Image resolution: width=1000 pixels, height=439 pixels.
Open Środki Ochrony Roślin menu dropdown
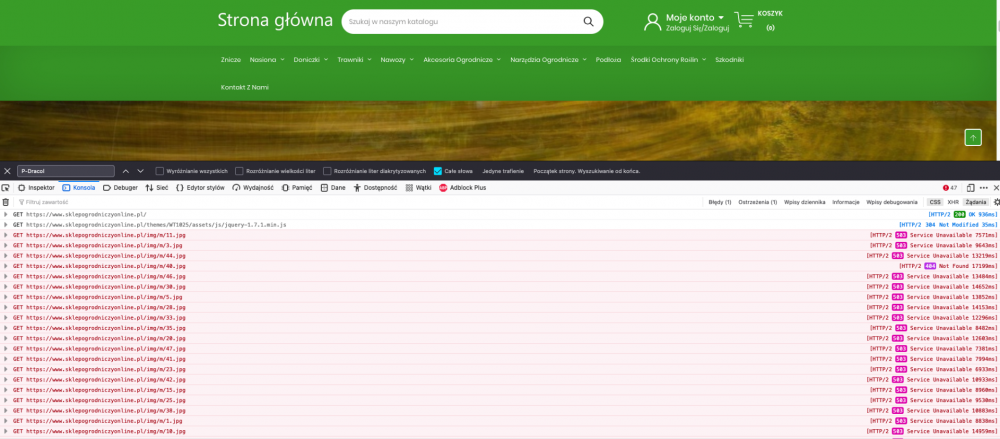point(668,59)
